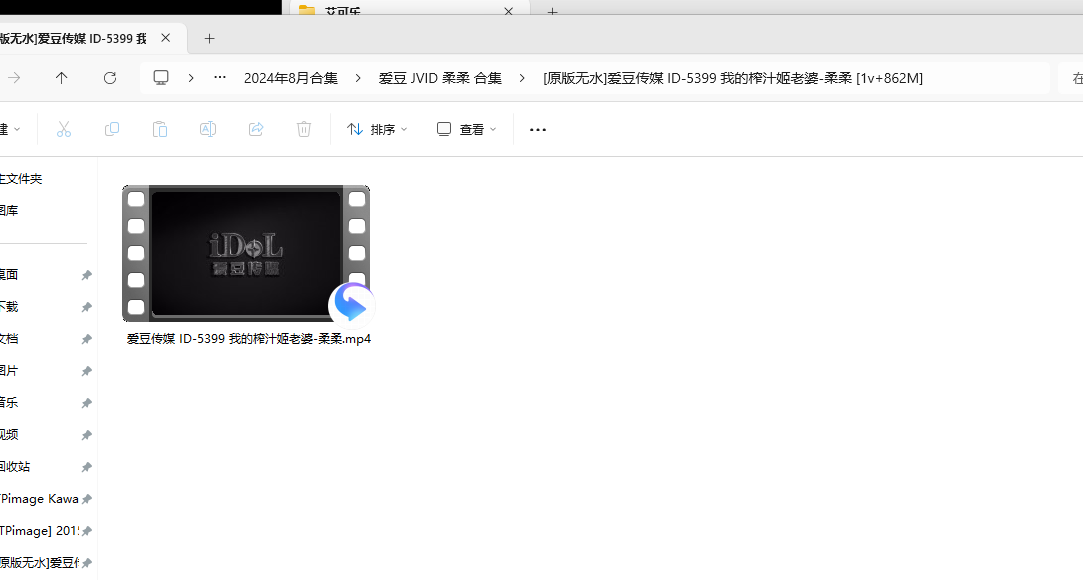Open the 排序 sort dropdown
Viewport: 1083px width, 580px height.
click(x=377, y=129)
